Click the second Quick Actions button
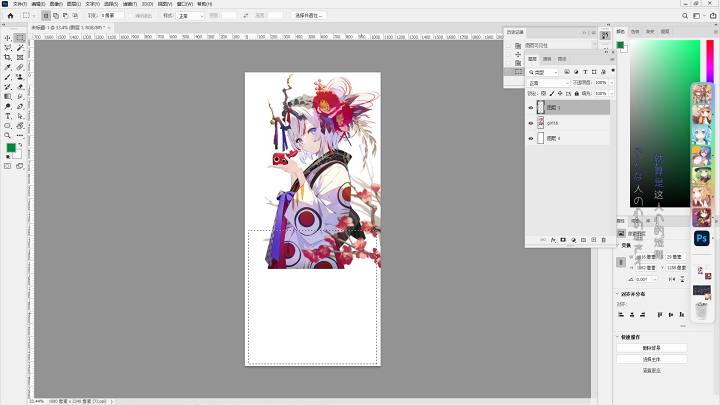Screen dimensions: 720x405 point(652,359)
